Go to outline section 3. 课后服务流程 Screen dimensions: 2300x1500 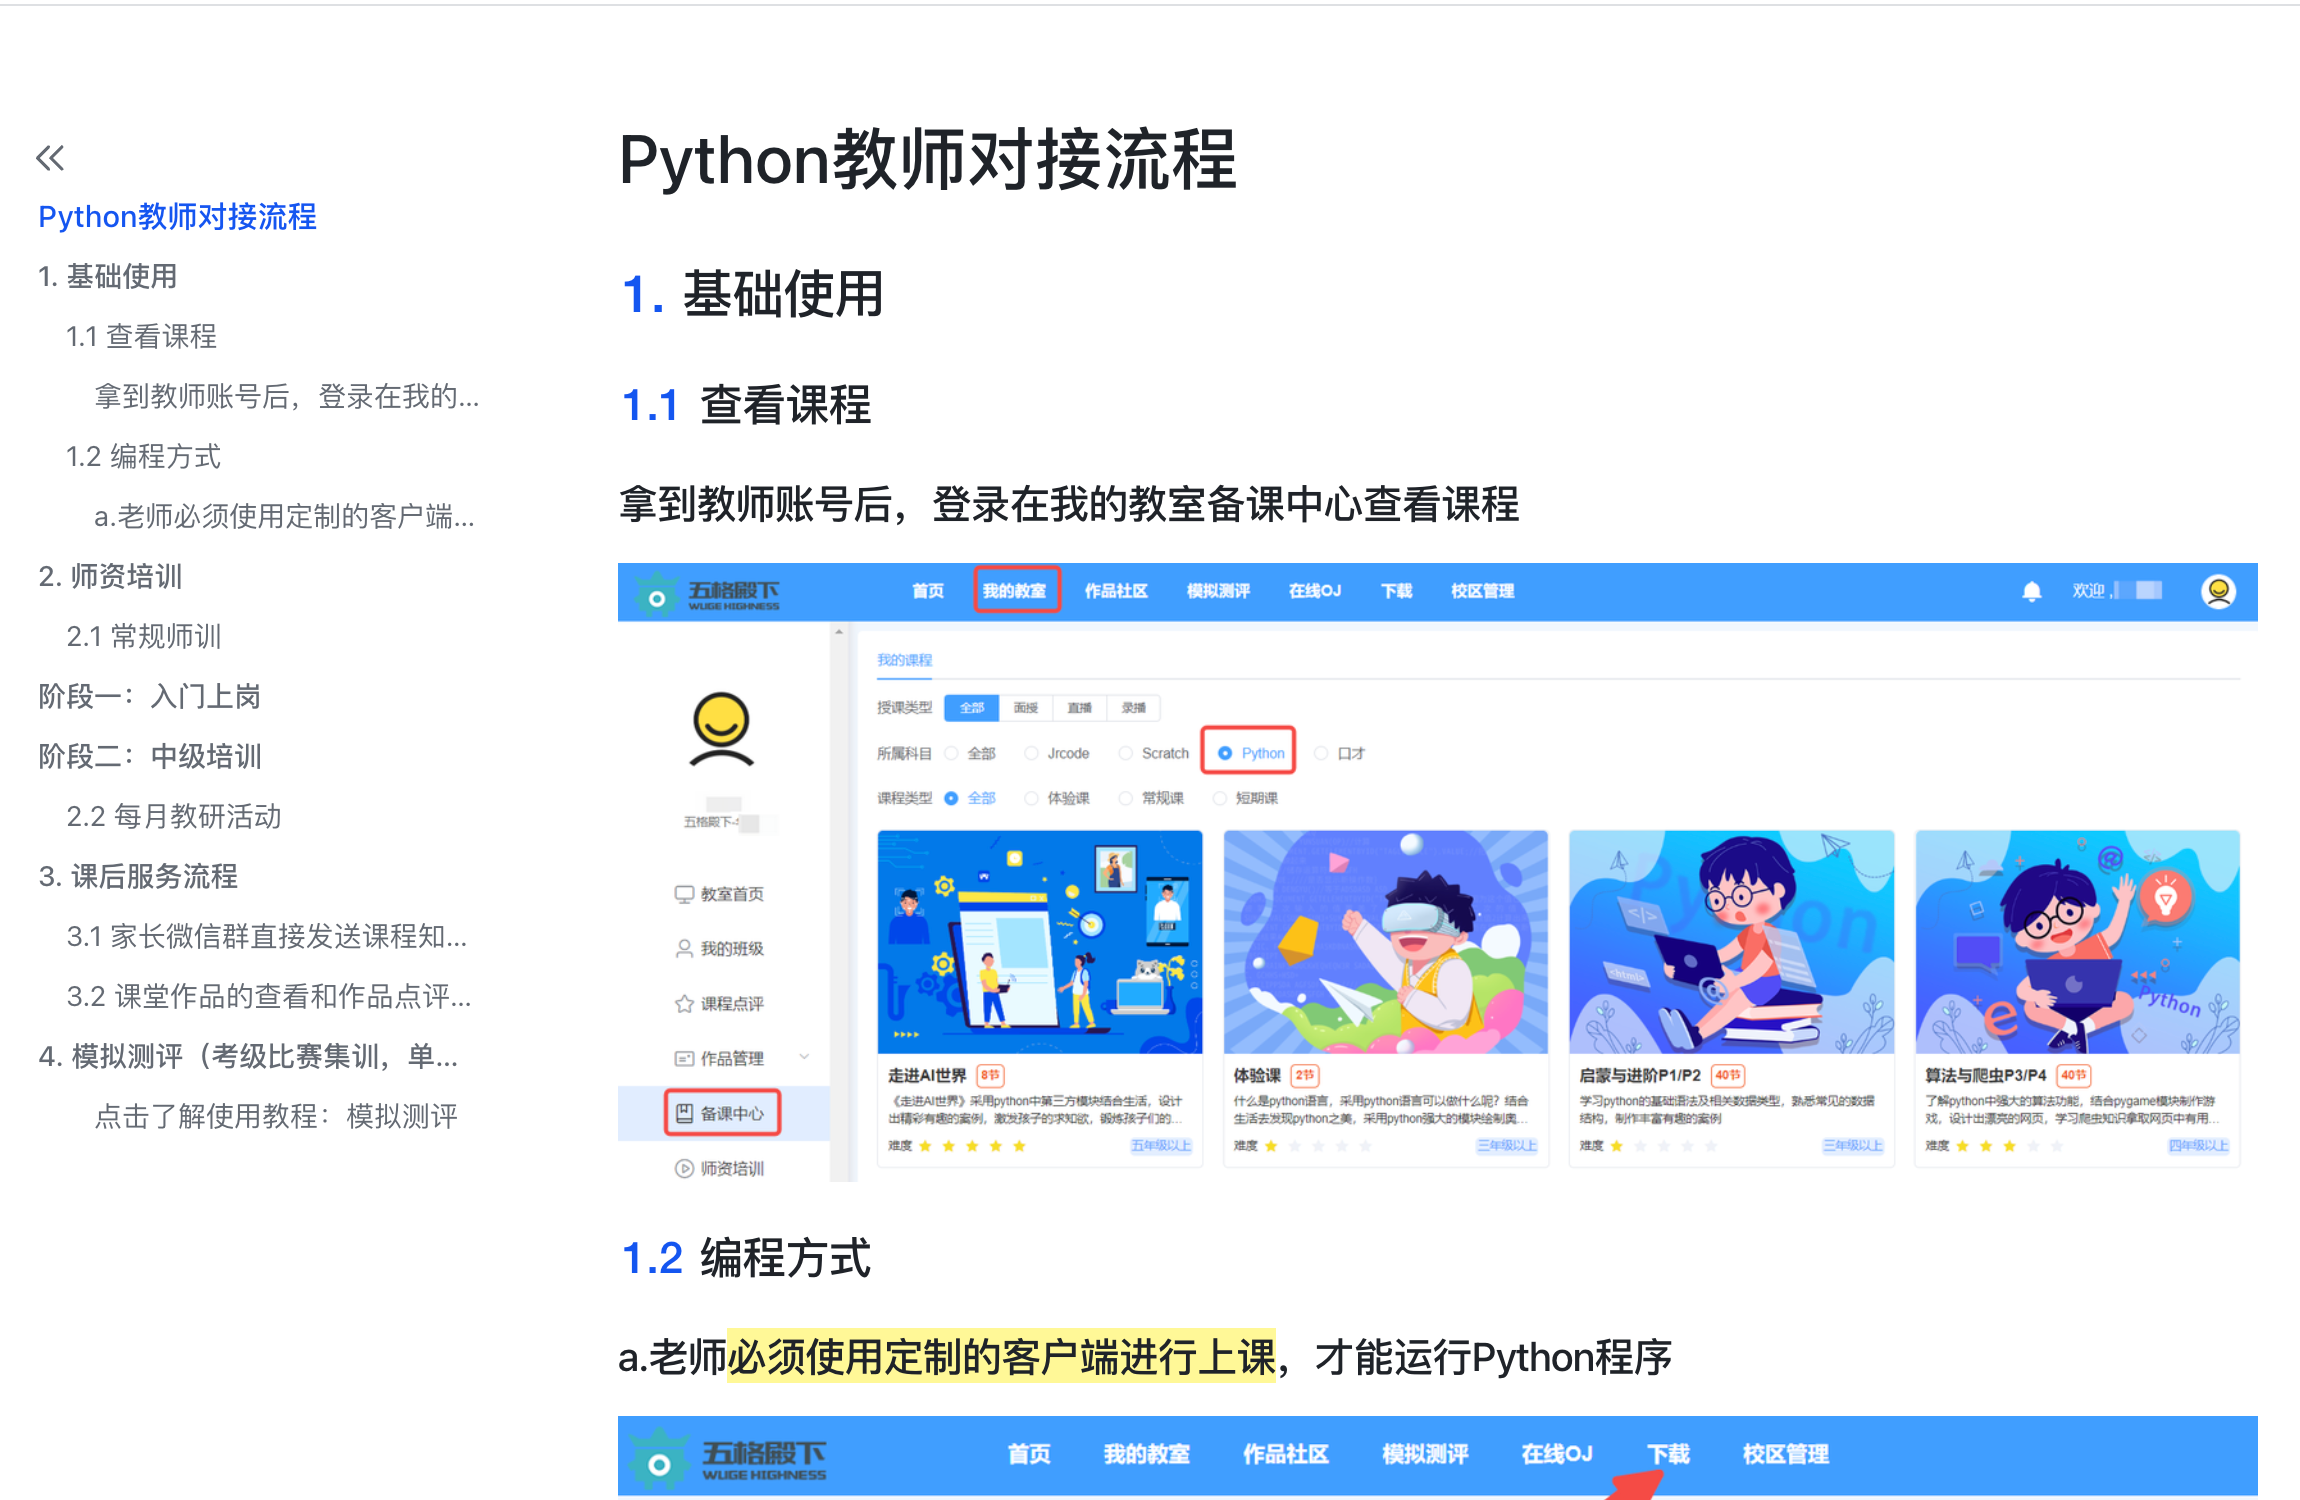(x=138, y=877)
